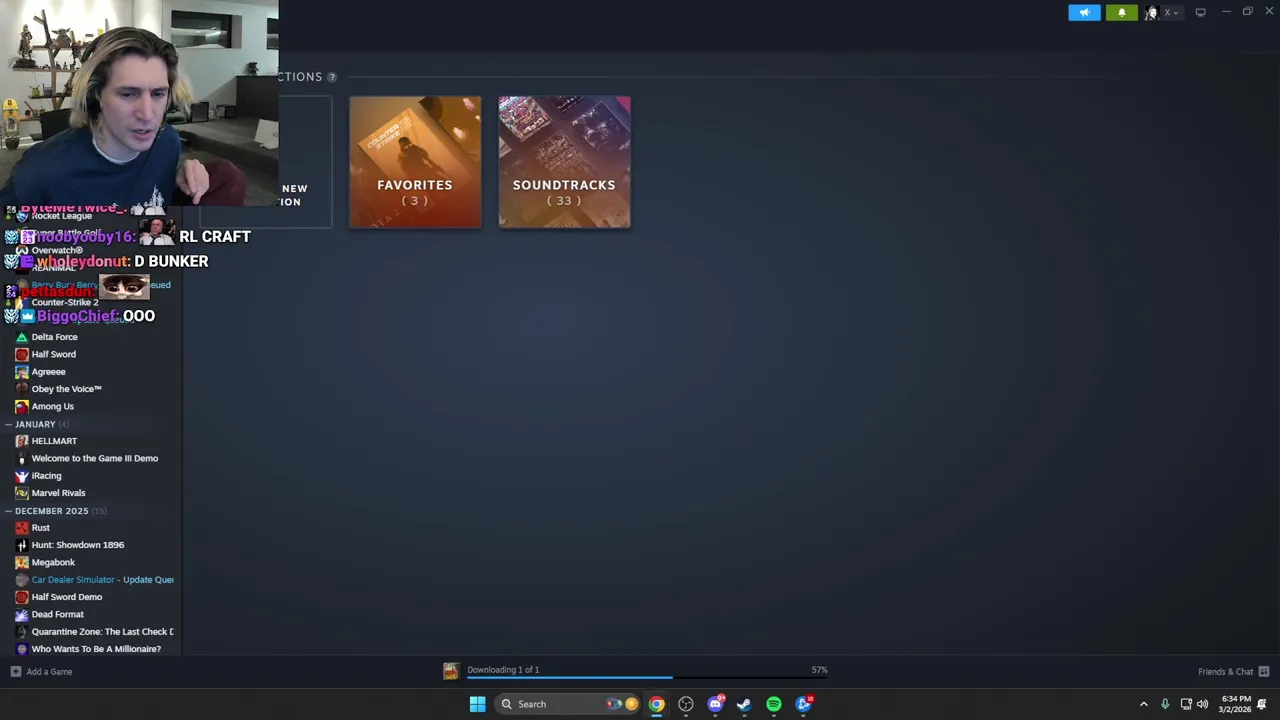Open OBS Studio from taskbar
Screen dimensions: 1280x720
[686, 704]
